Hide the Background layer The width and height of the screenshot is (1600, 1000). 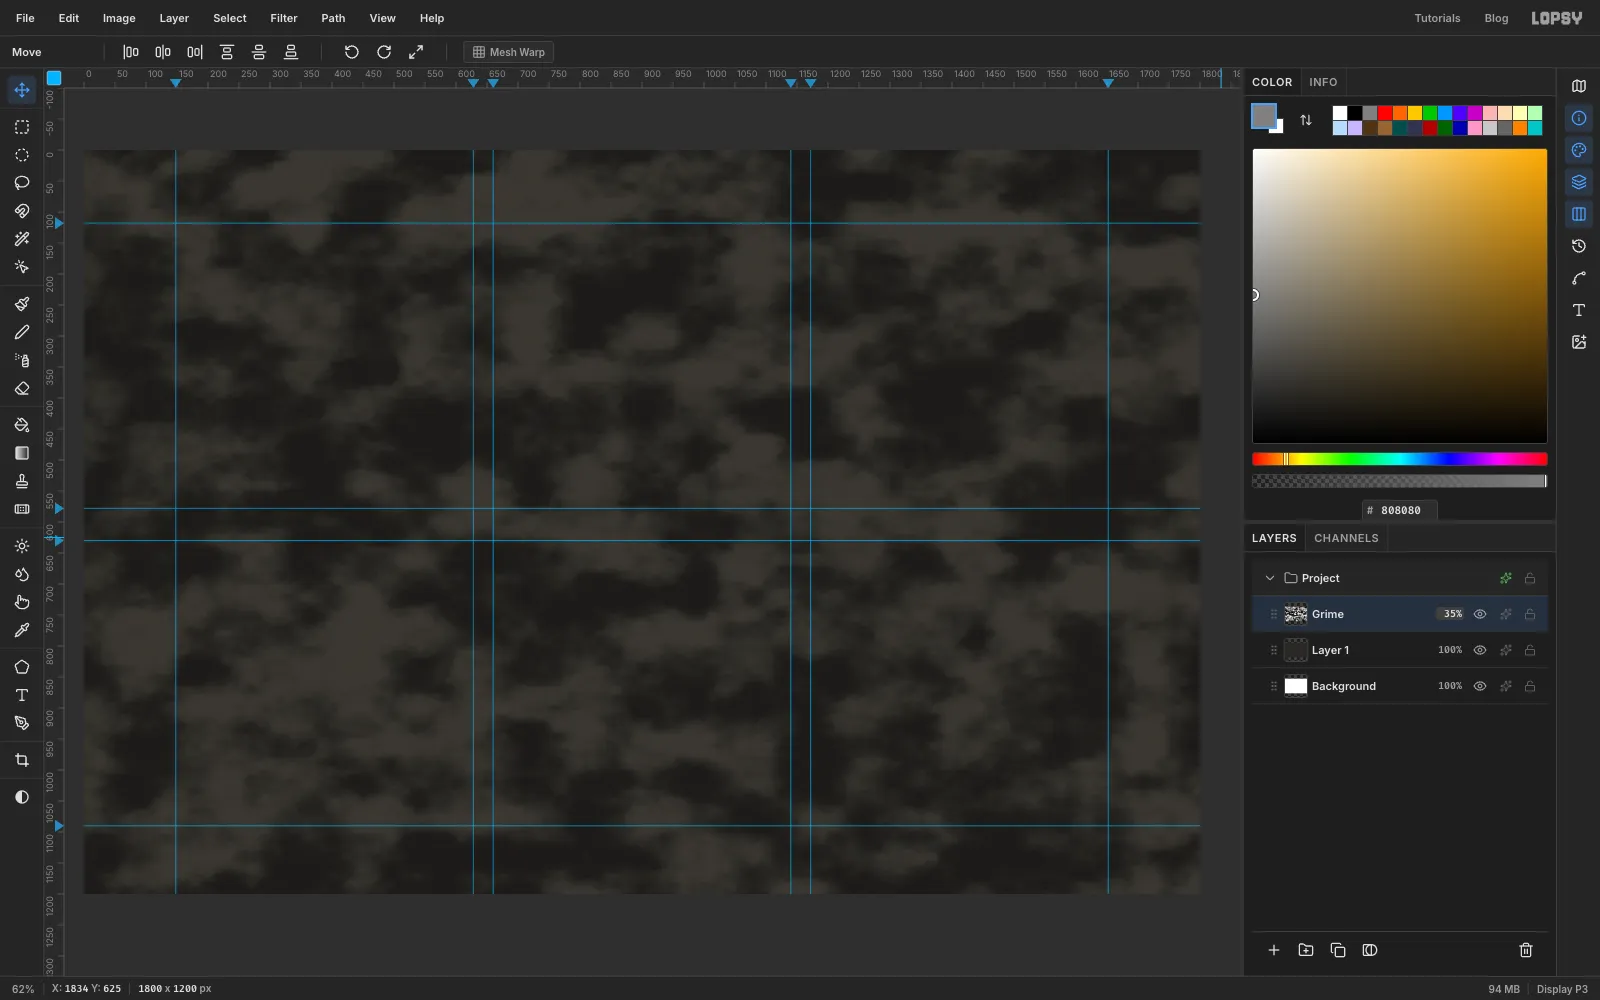click(x=1480, y=686)
